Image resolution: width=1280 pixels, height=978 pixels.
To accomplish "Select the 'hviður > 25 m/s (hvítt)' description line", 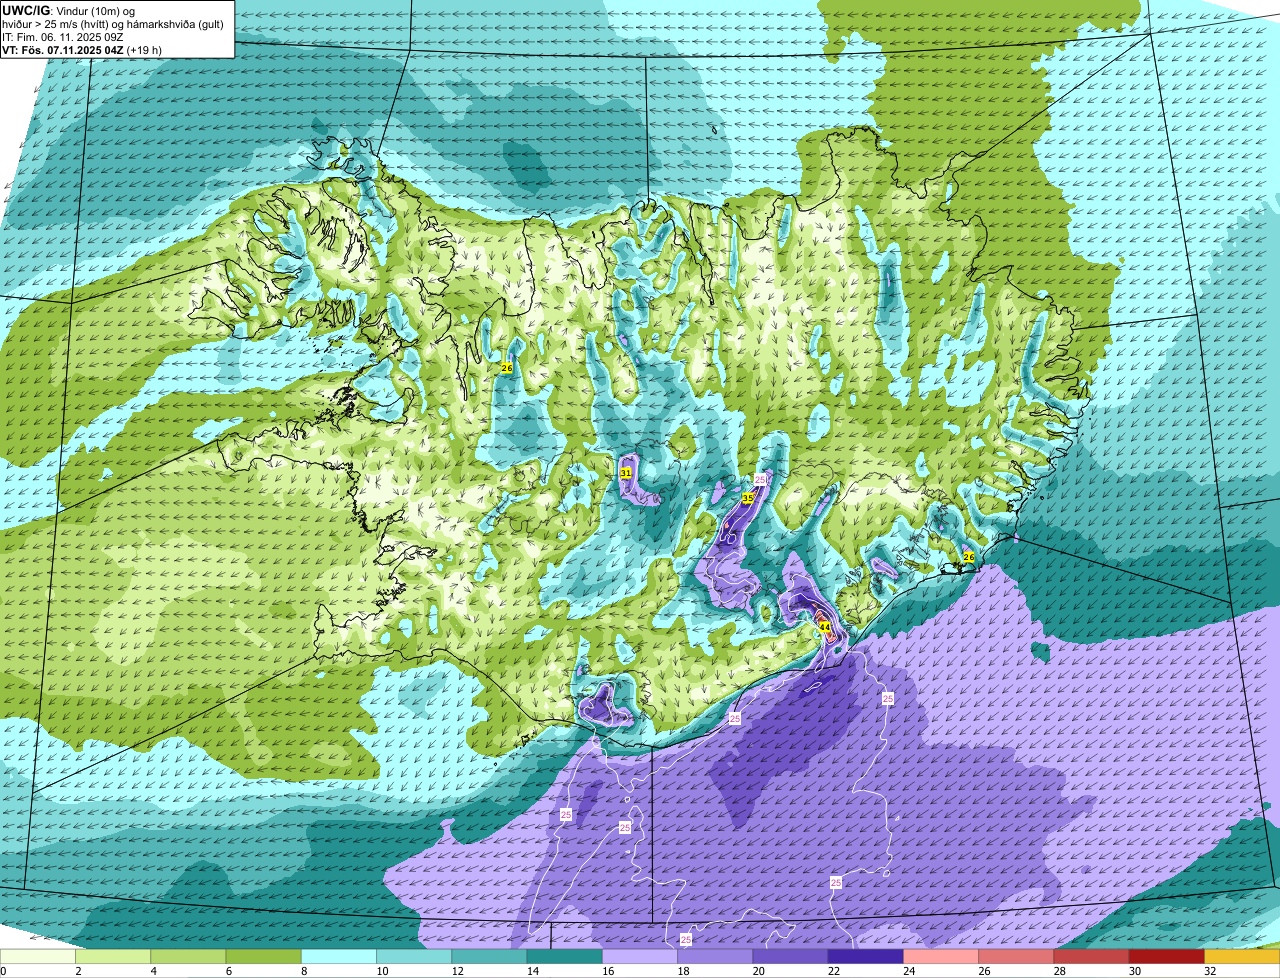I will point(112,24).
